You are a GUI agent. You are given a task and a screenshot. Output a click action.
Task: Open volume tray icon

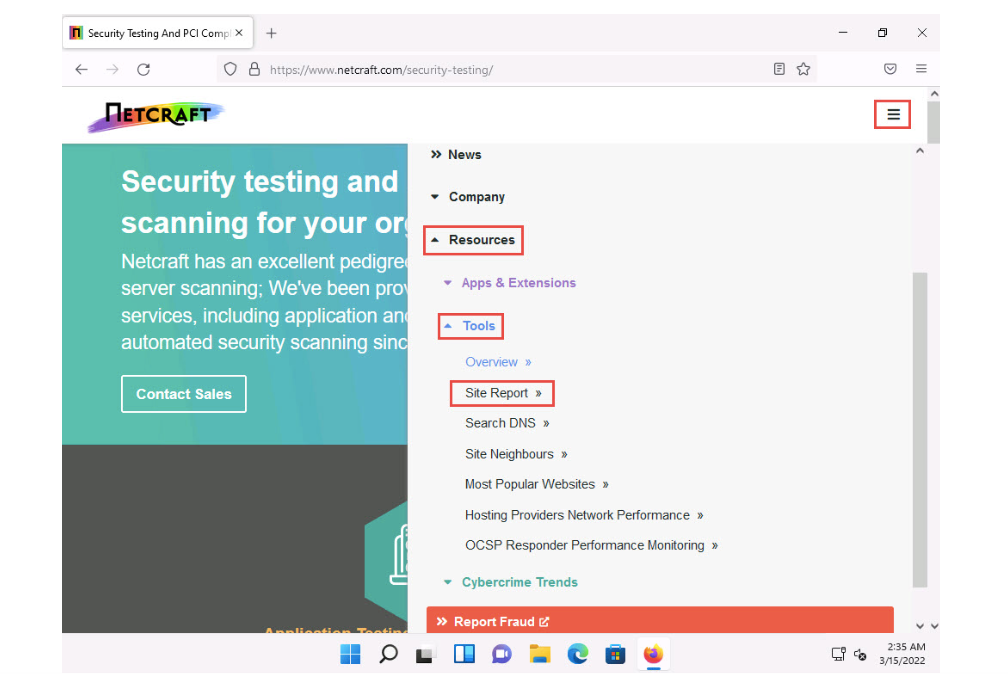[x=860, y=654]
